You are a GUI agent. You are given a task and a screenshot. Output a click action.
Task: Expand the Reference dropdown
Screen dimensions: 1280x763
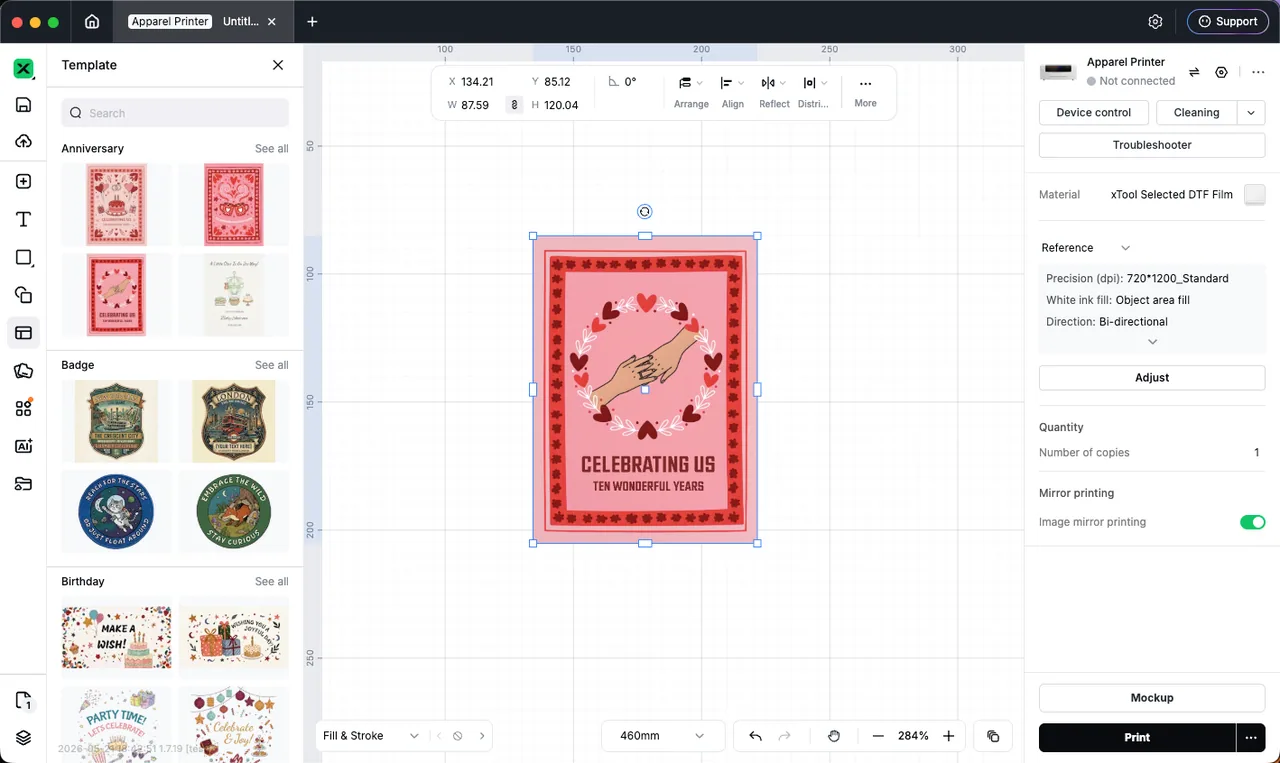[1086, 248]
